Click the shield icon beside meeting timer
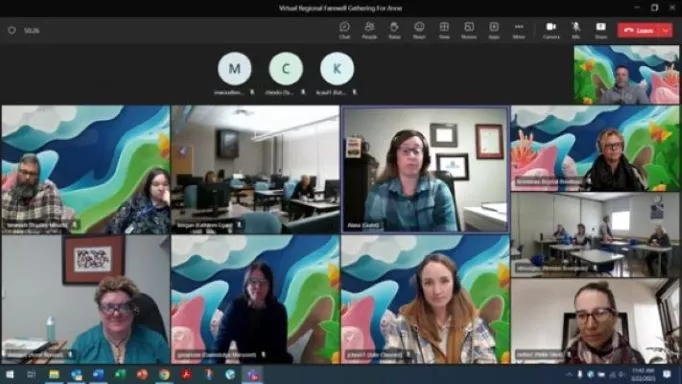The width and height of the screenshot is (682, 384). 12,30
